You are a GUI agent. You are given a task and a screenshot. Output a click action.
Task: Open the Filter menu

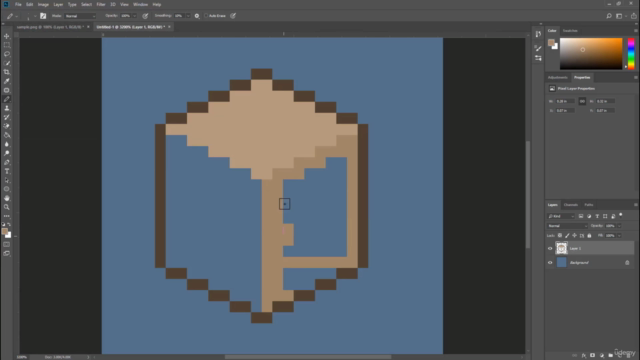(x=101, y=4)
